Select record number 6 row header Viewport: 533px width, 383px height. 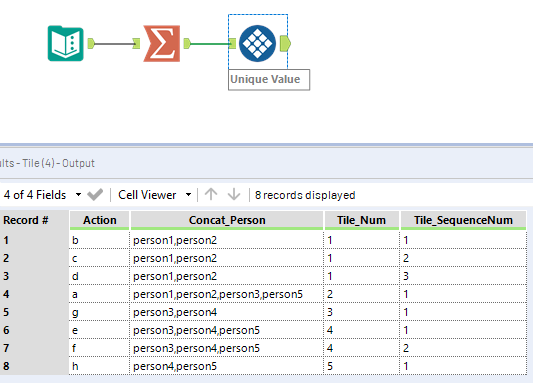pyautogui.click(x=34, y=330)
